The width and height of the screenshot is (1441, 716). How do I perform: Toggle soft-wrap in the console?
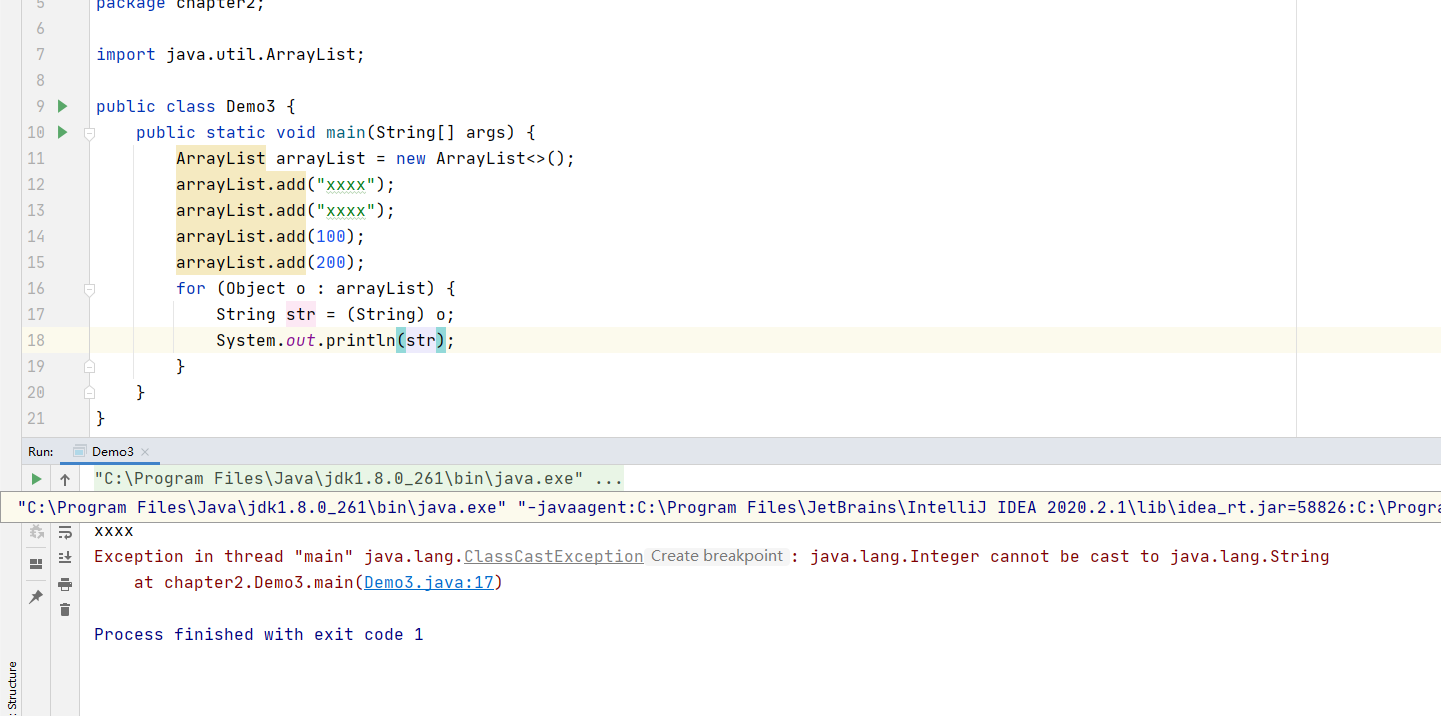(65, 532)
